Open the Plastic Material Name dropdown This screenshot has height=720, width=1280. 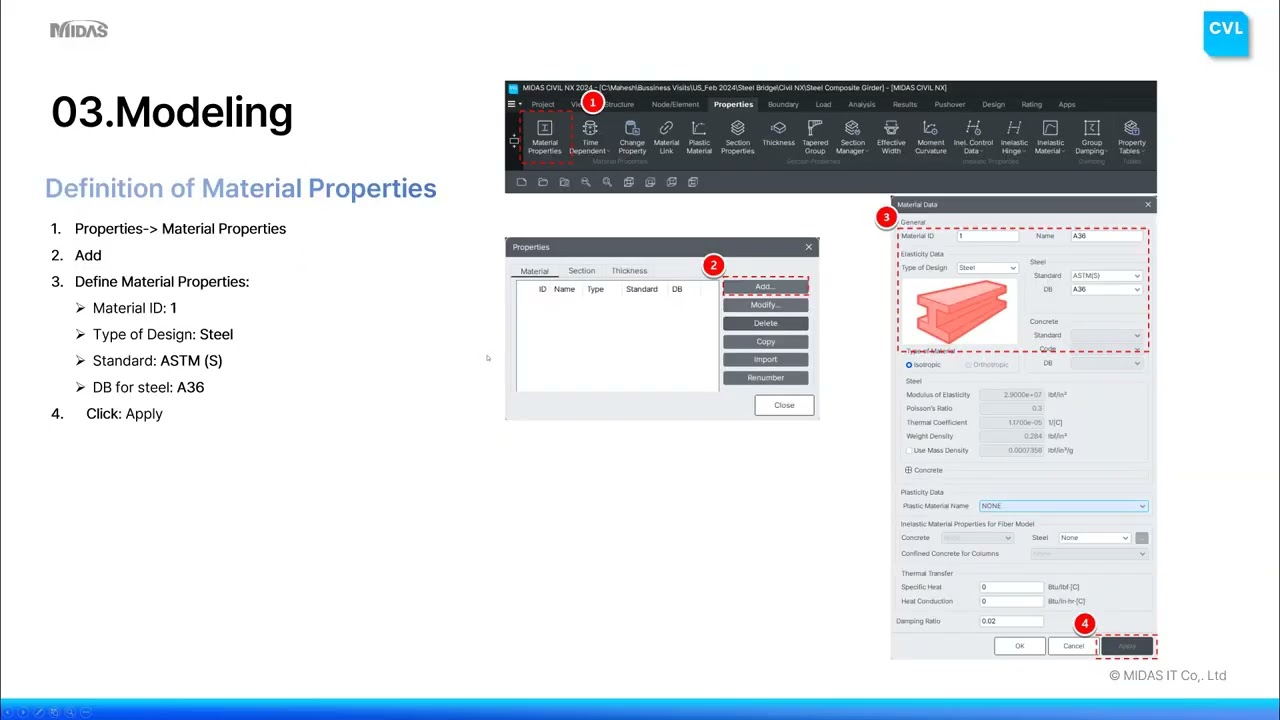1063,506
